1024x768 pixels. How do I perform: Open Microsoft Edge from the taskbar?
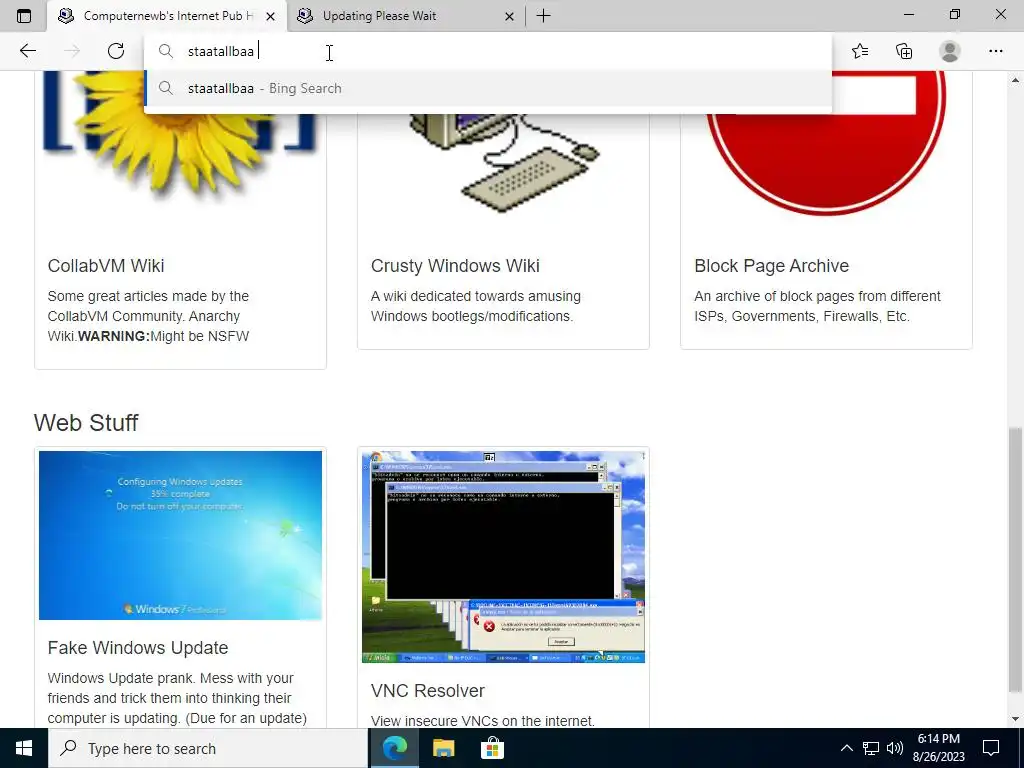click(x=395, y=748)
